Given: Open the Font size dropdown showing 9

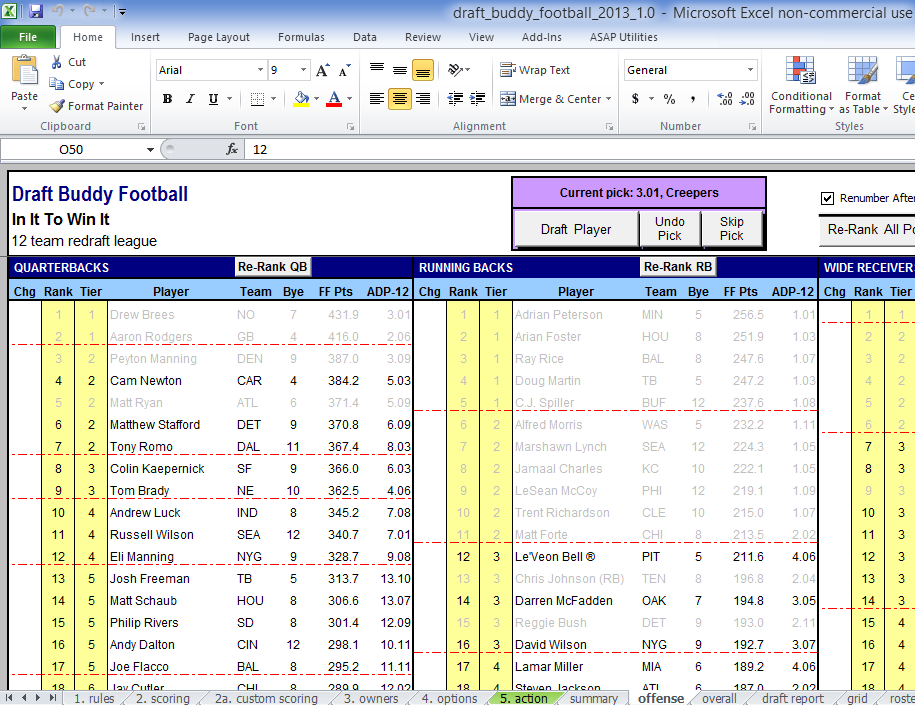Looking at the screenshot, I should tap(303, 70).
